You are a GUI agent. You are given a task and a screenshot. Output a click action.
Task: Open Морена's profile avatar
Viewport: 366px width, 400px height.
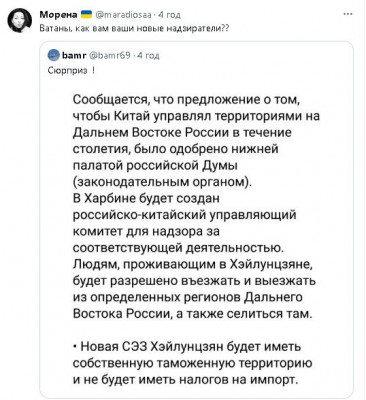pos(19,20)
